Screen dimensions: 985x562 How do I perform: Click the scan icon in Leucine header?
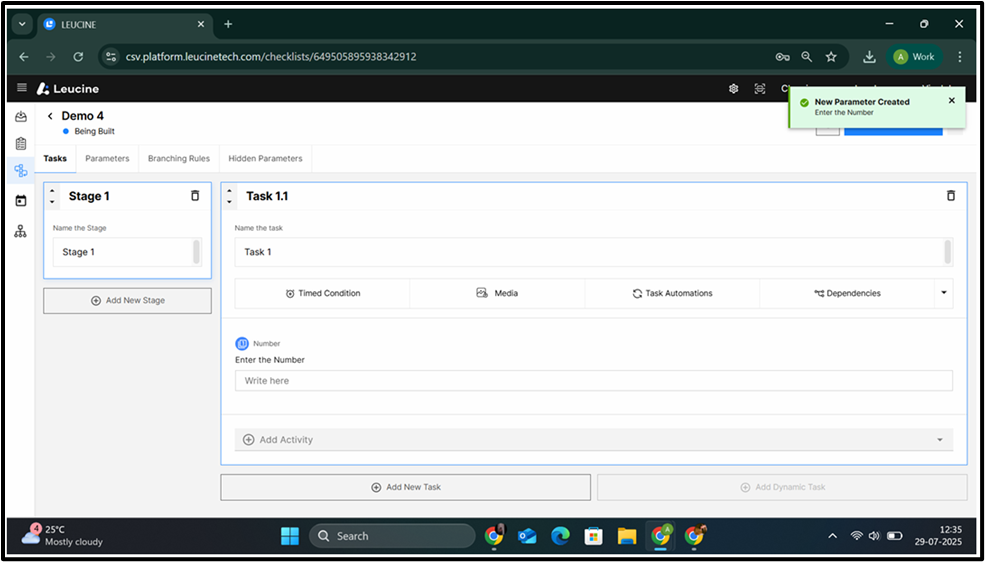760,89
